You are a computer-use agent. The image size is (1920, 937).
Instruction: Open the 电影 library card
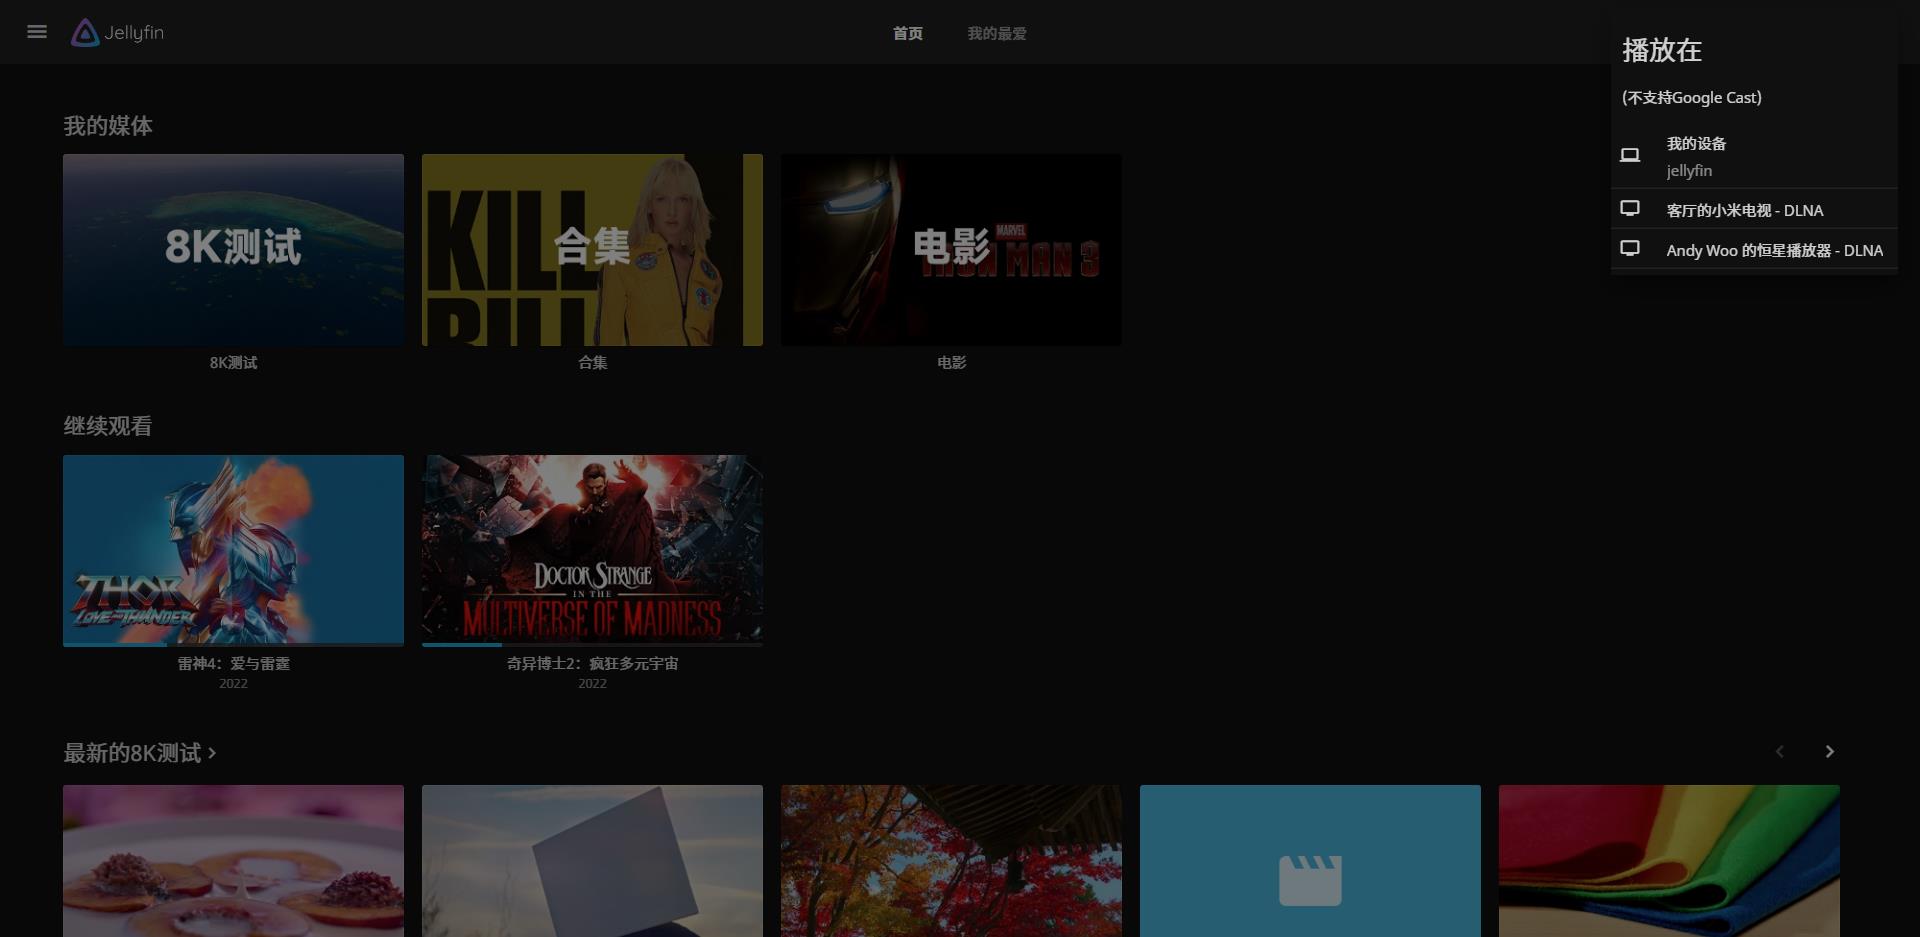point(951,250)
